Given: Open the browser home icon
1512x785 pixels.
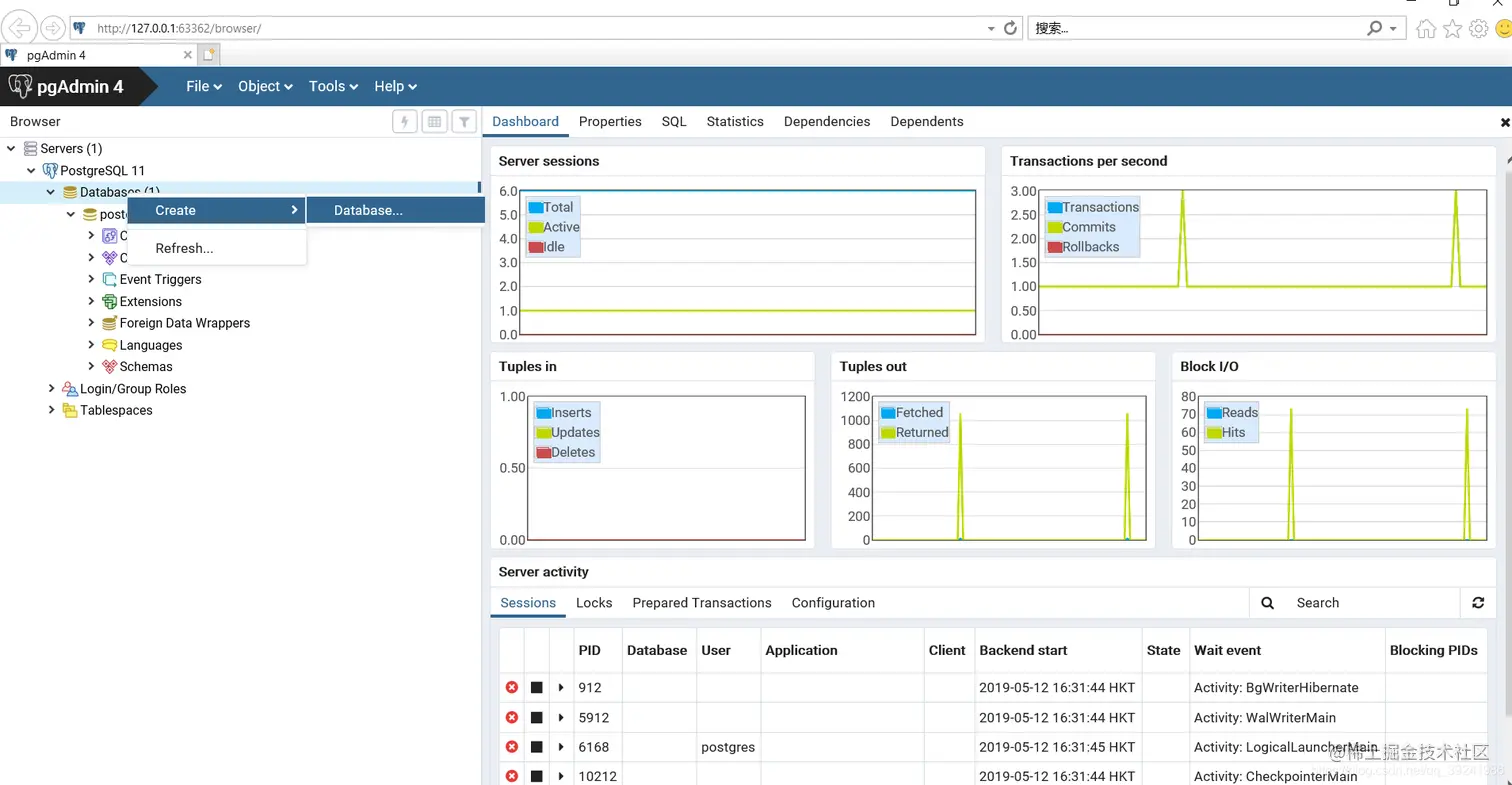Looking at the screenshot, I should [x=1427, y=29].
